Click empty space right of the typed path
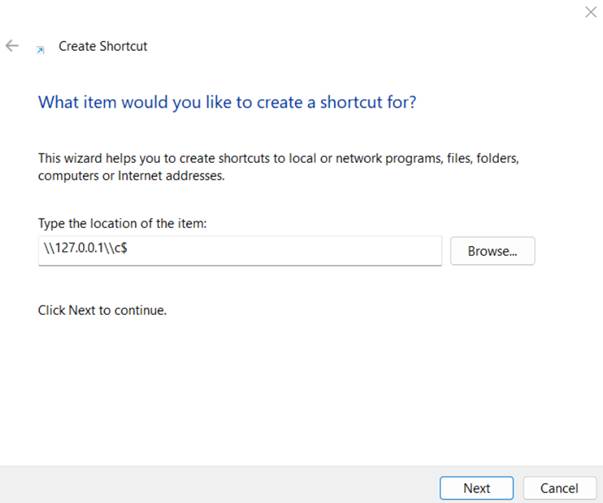Image resolution: width=603 pixels, height=503 pixels. 300,251
